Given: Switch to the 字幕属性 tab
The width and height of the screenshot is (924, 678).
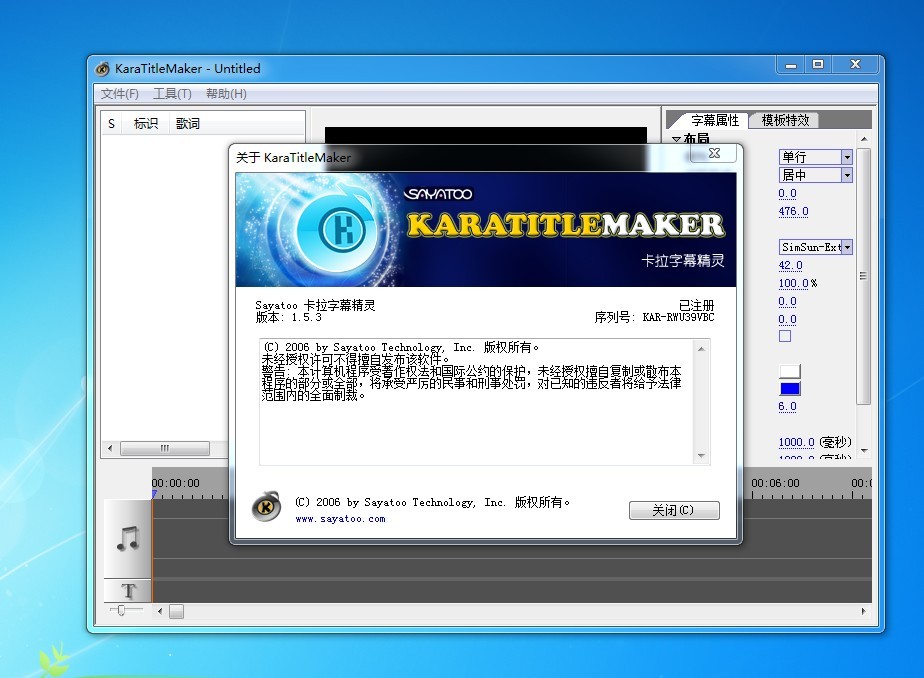Looking at the screenshot, I should (715, 120).
